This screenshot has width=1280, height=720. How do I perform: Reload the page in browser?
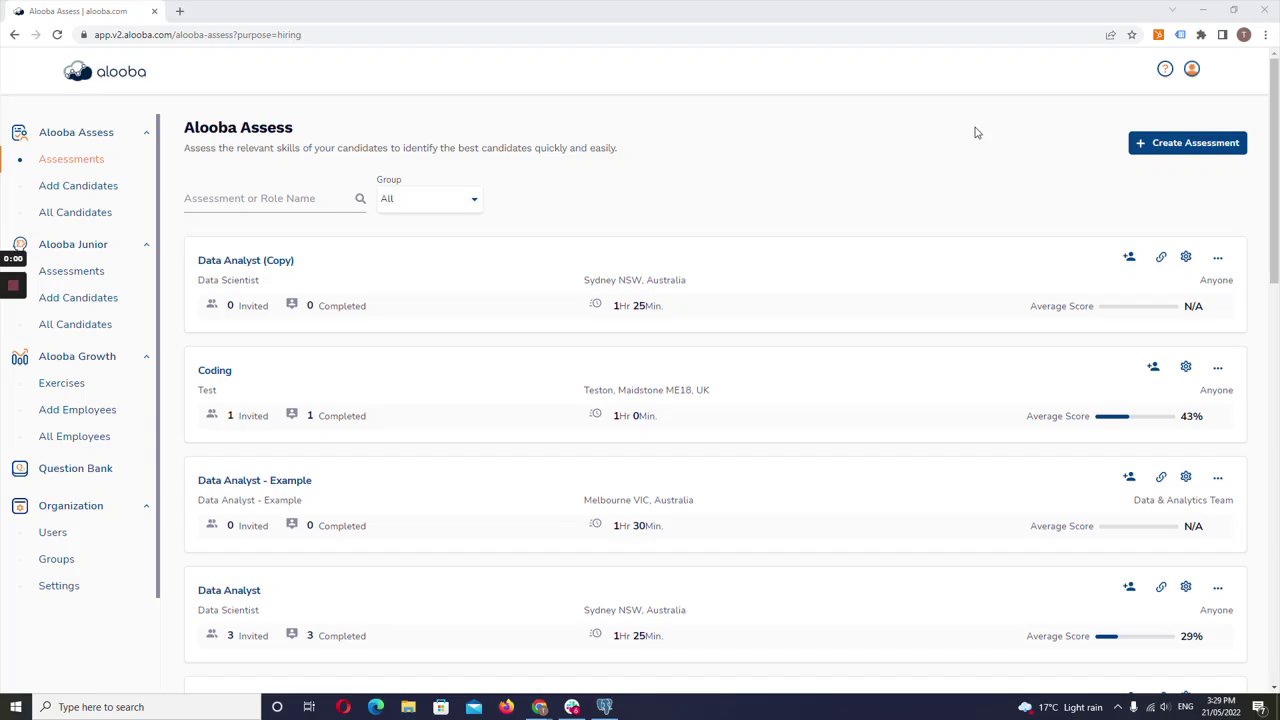click(57, 35)
